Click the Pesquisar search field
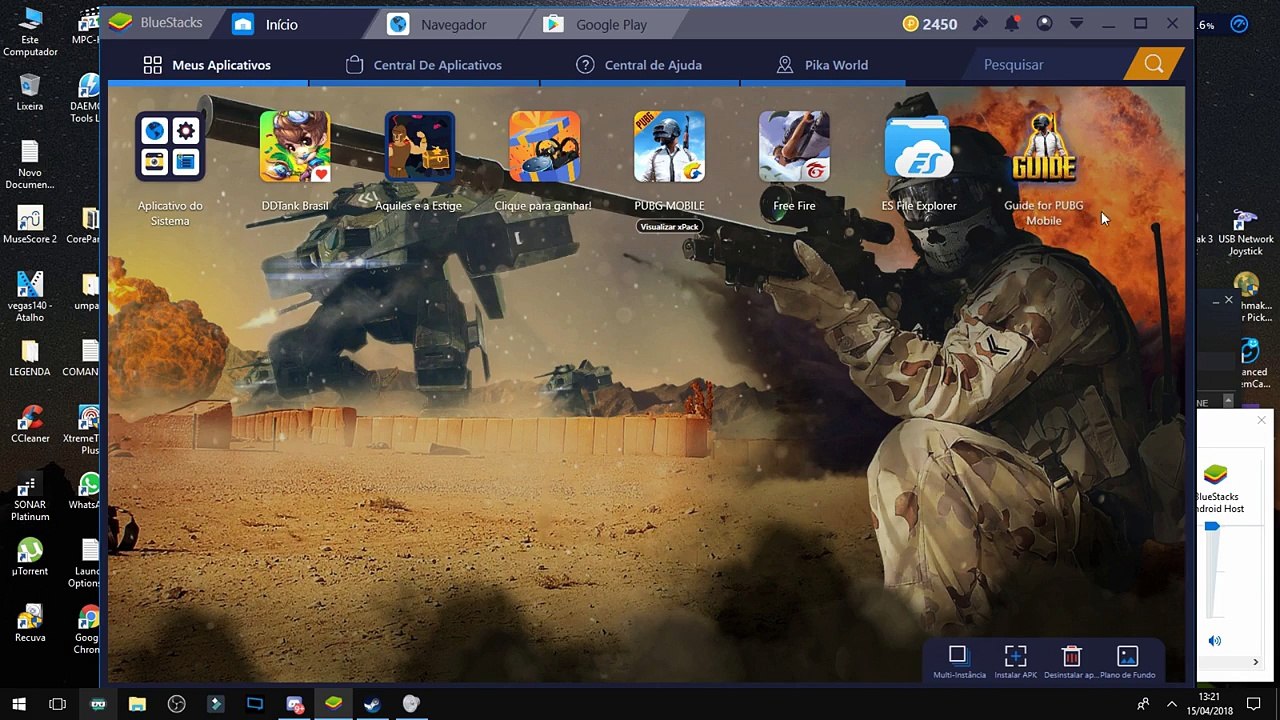Screen dimensions: 1280x720 tap(1045, 65)
